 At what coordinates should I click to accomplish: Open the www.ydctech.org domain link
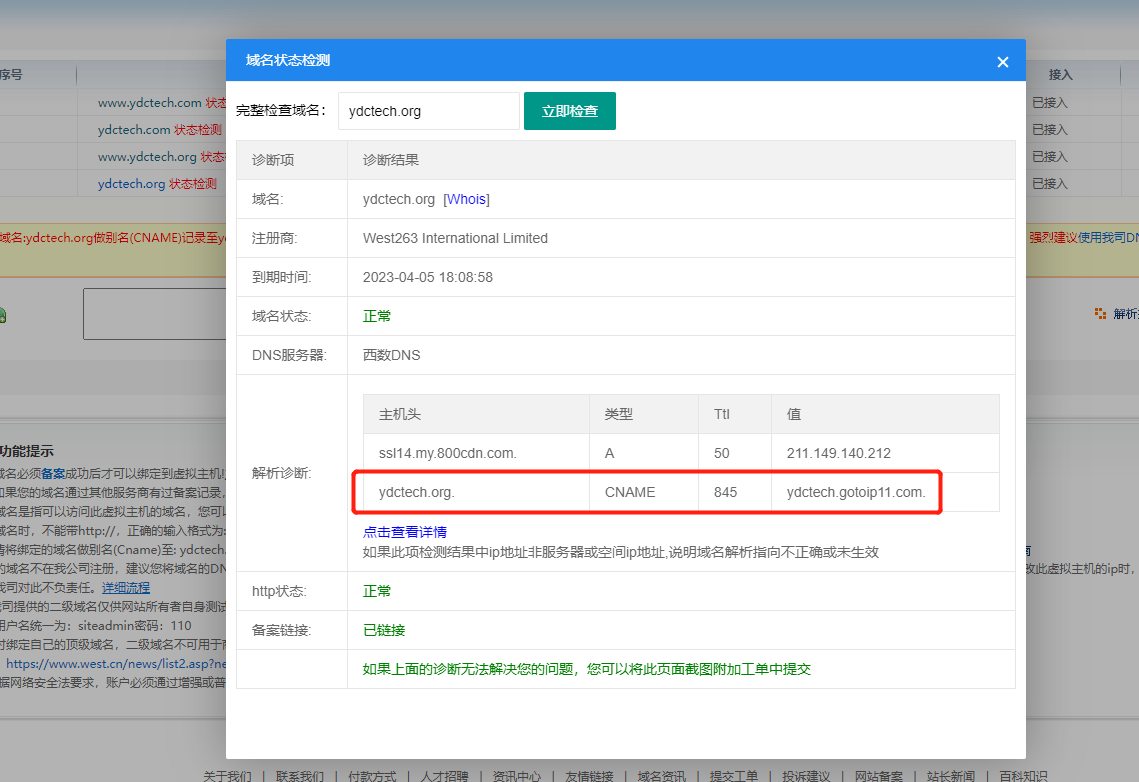[147, 157]
